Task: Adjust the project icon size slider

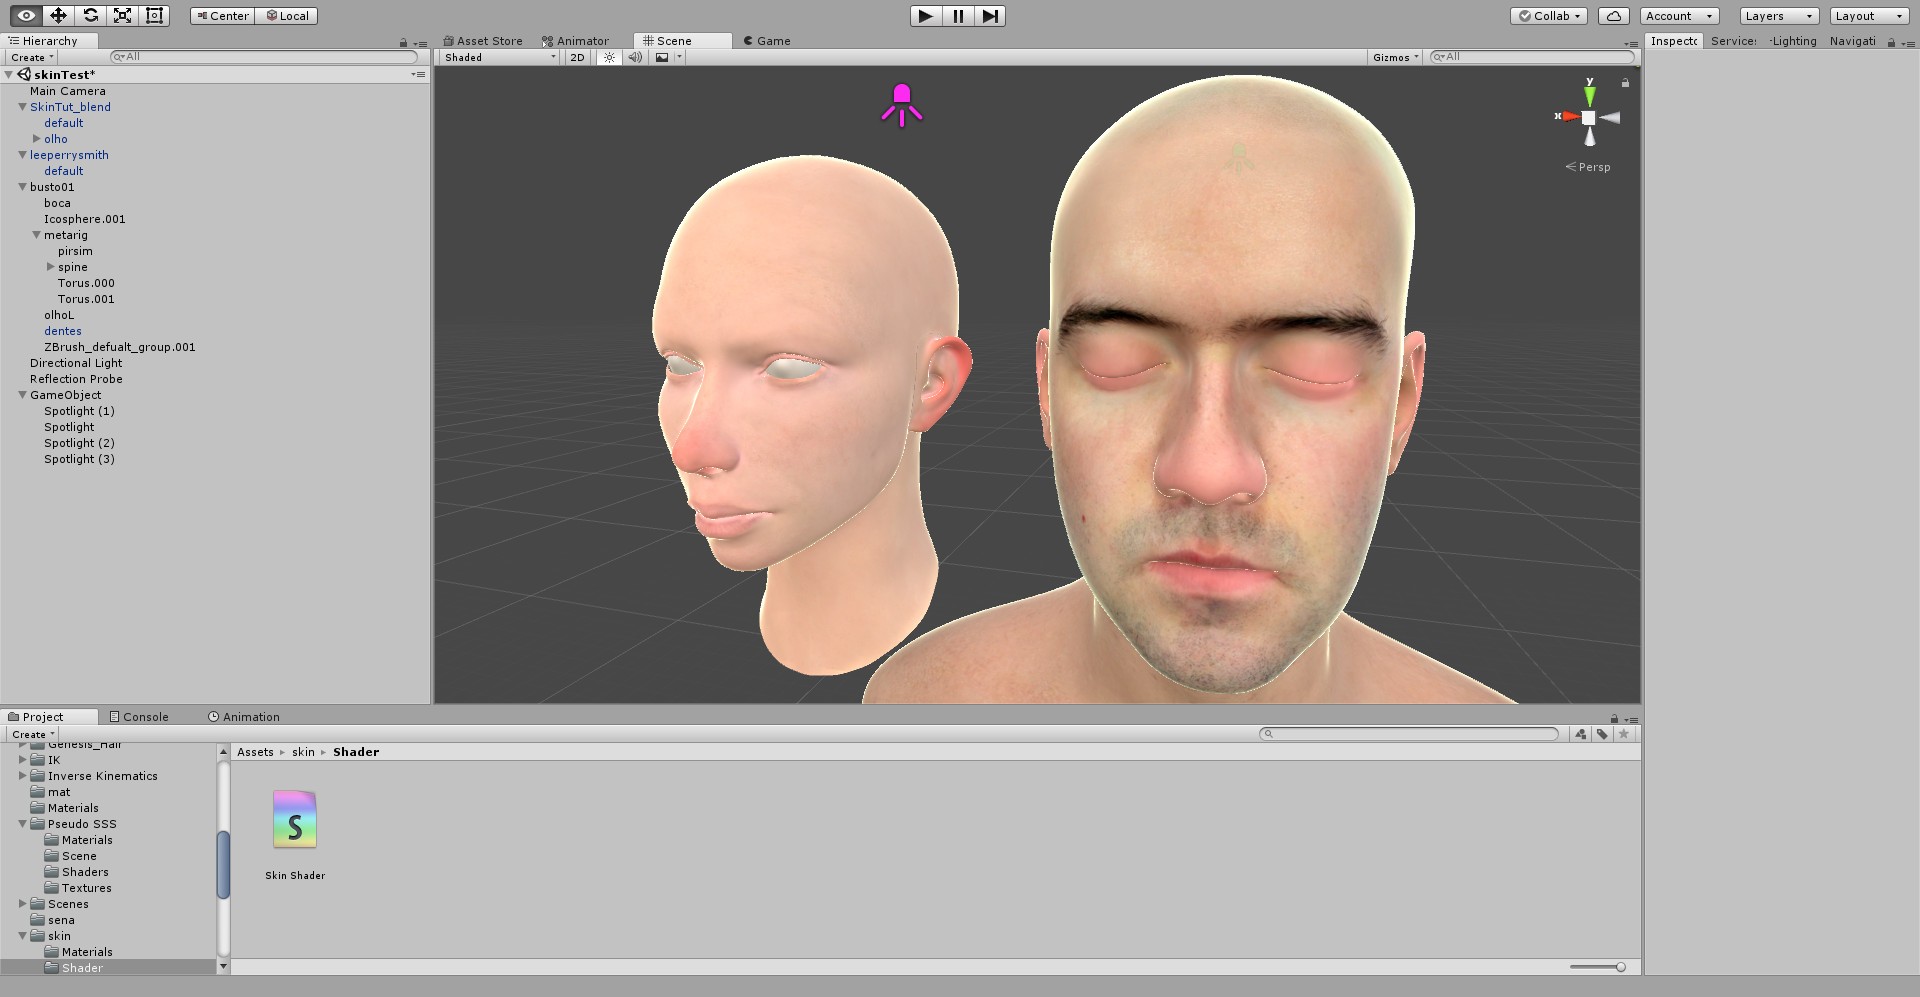Action: [x=1620, y=967]
